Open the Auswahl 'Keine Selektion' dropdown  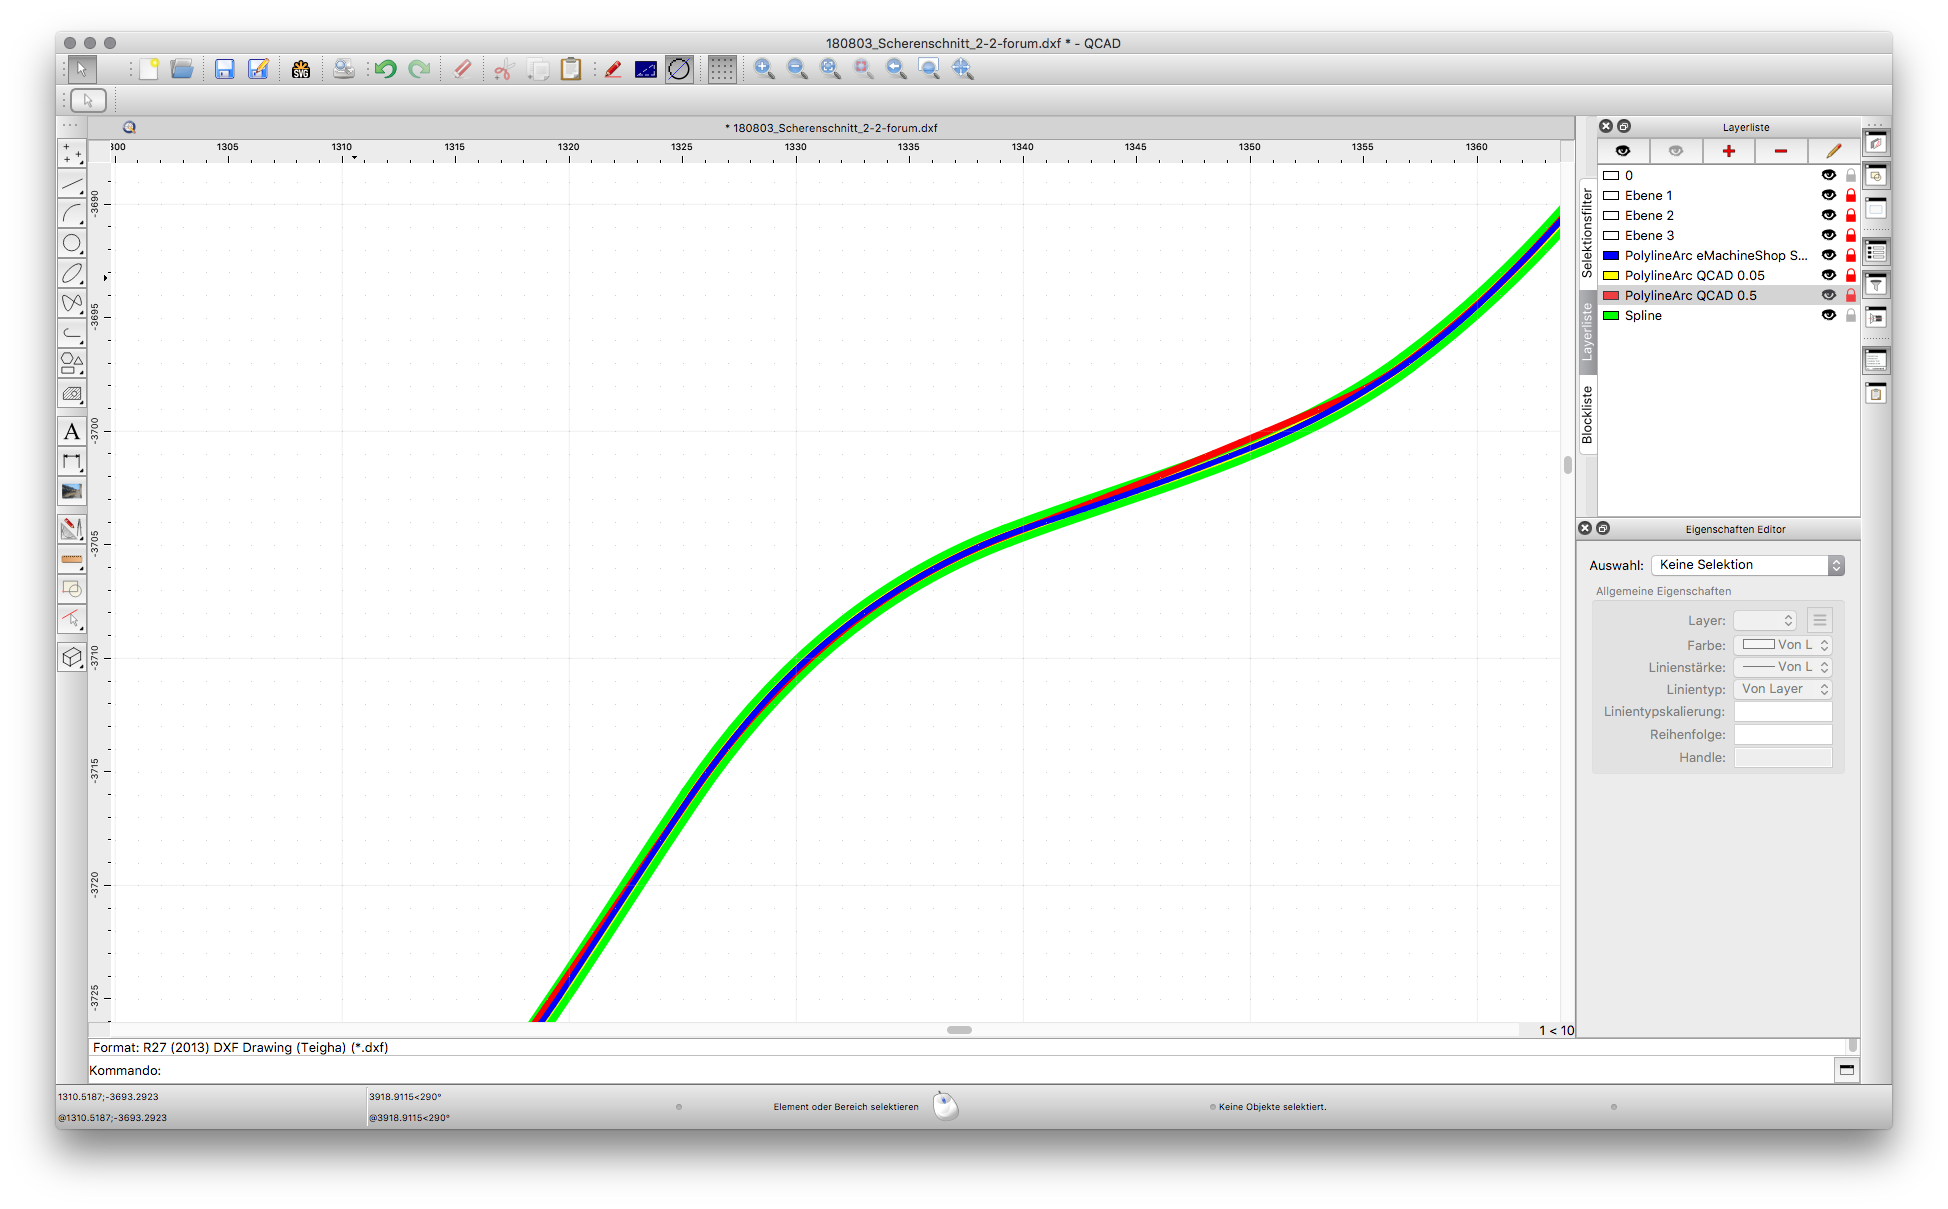(x=1747, y=565)
